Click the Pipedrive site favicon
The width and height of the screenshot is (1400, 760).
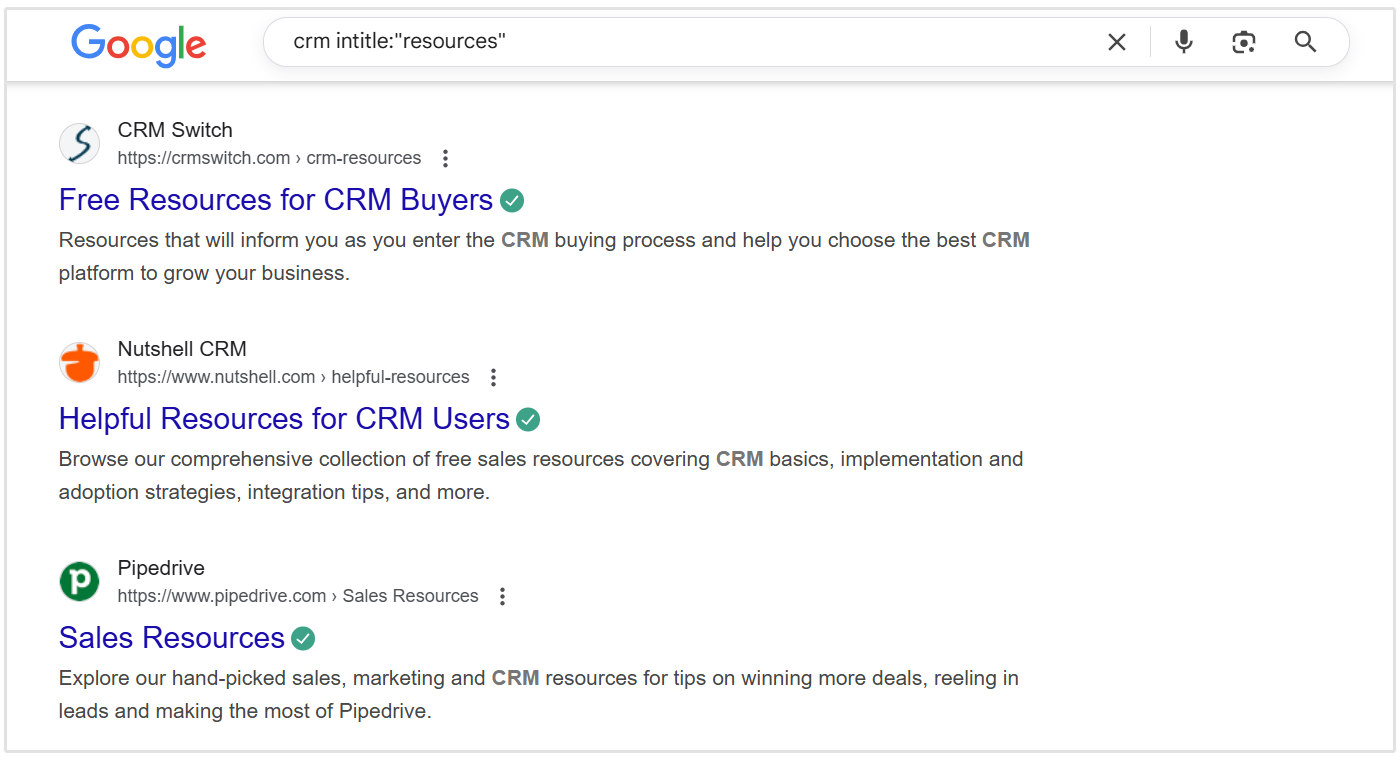[79, 581]
